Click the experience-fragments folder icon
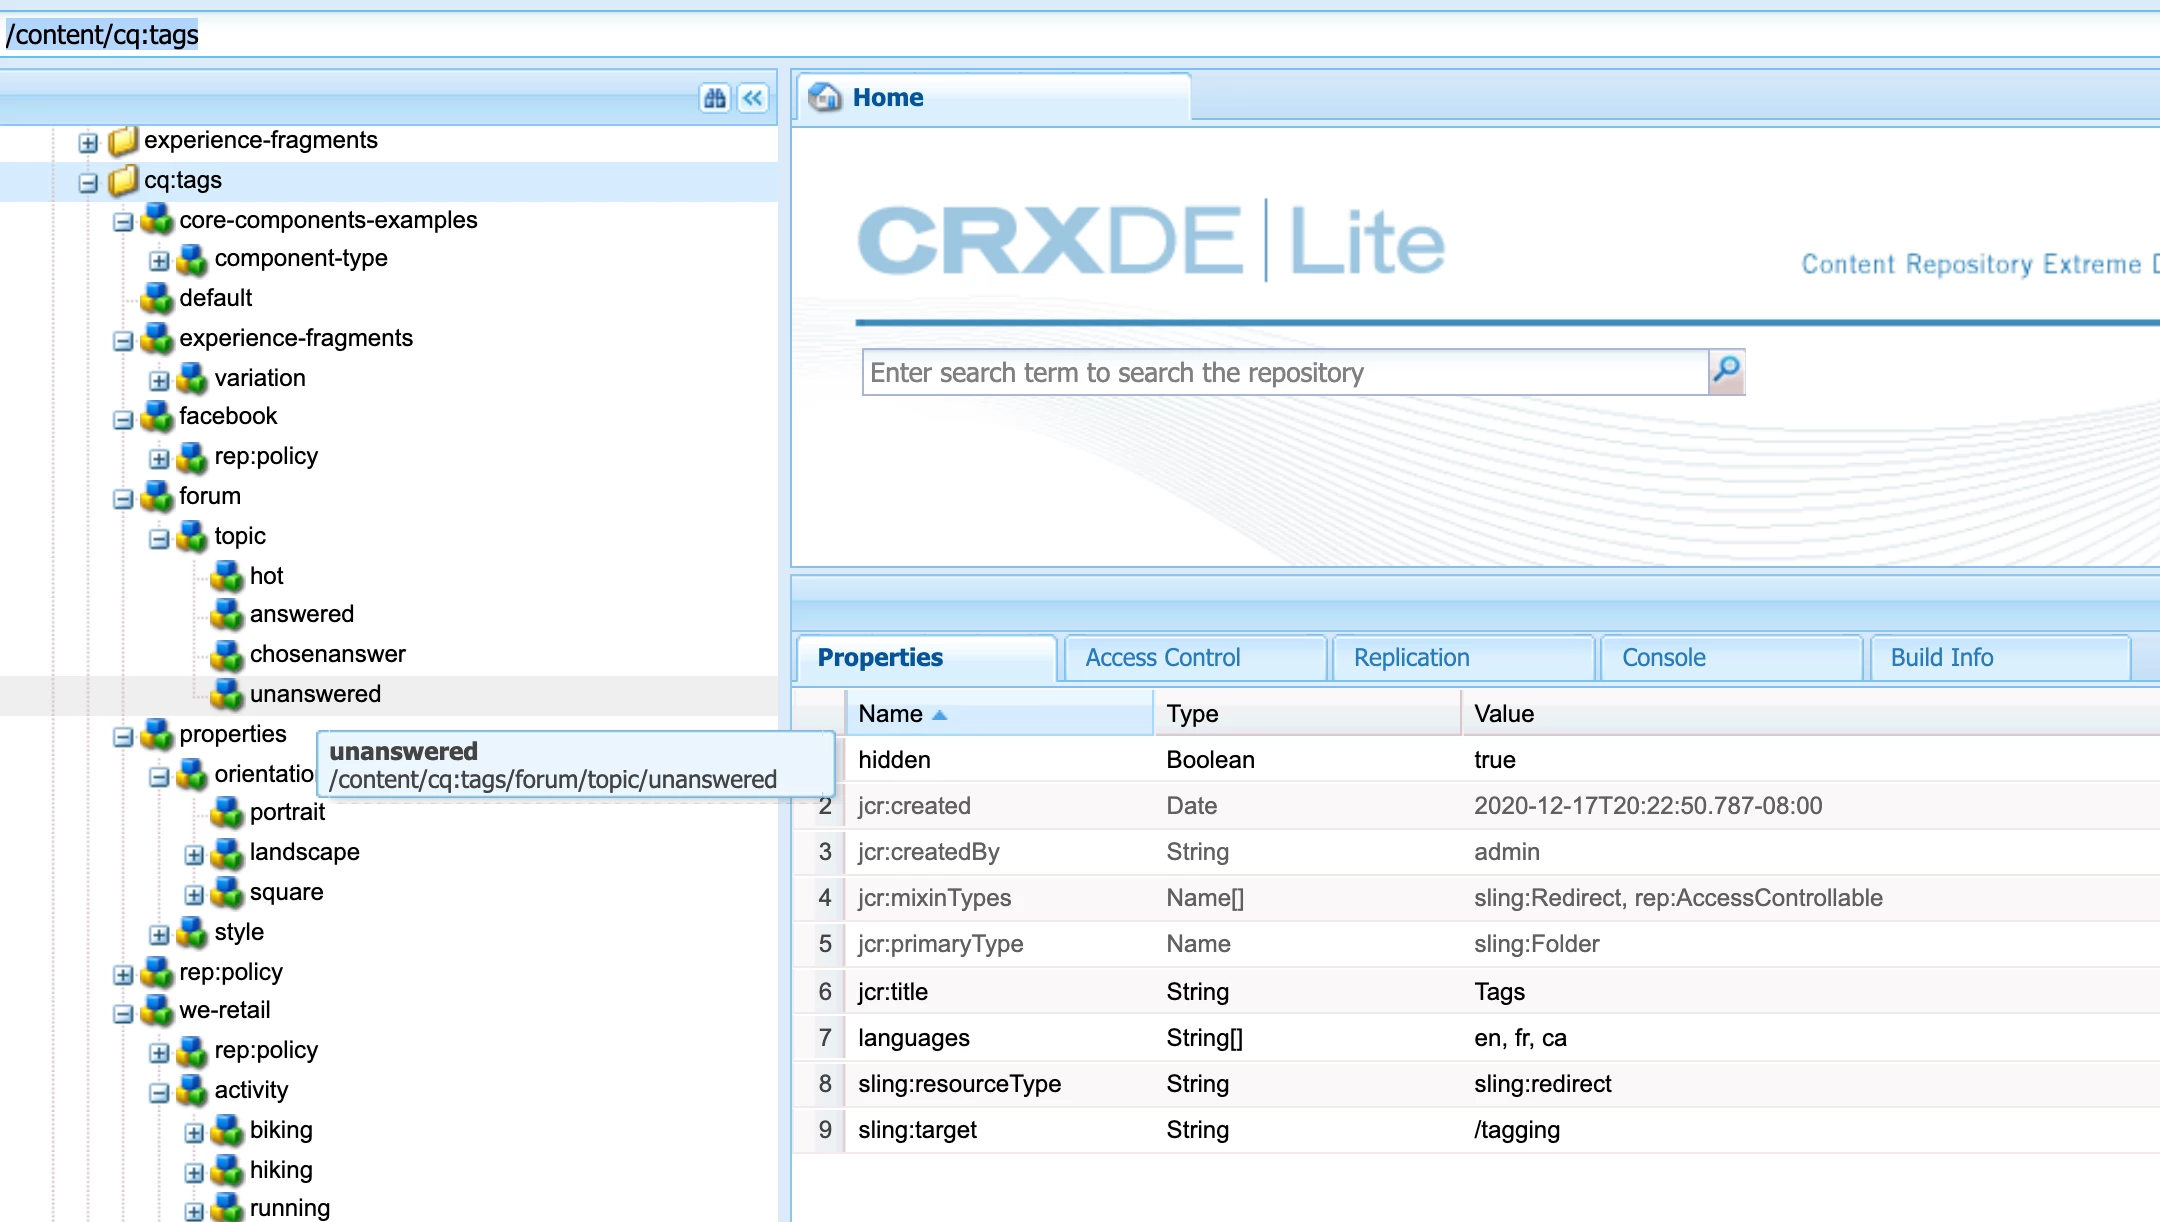 pos(123,140)
